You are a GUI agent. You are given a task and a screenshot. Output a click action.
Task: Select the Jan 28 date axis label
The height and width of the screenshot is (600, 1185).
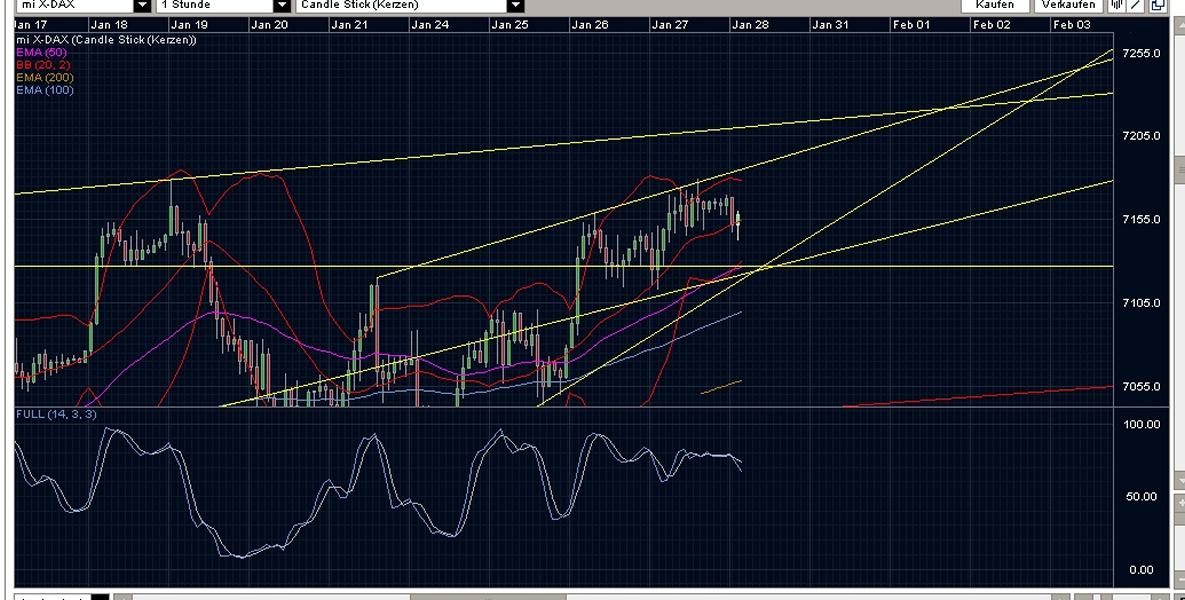751,25
